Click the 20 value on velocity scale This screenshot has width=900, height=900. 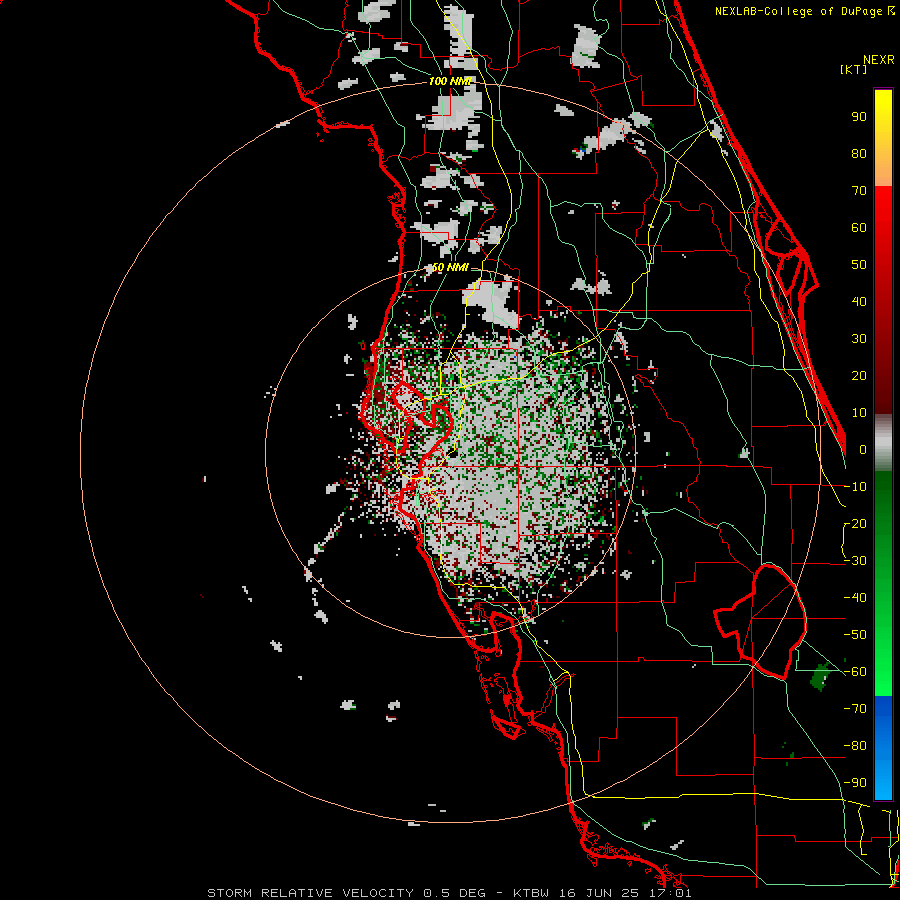tap(859, 376)
